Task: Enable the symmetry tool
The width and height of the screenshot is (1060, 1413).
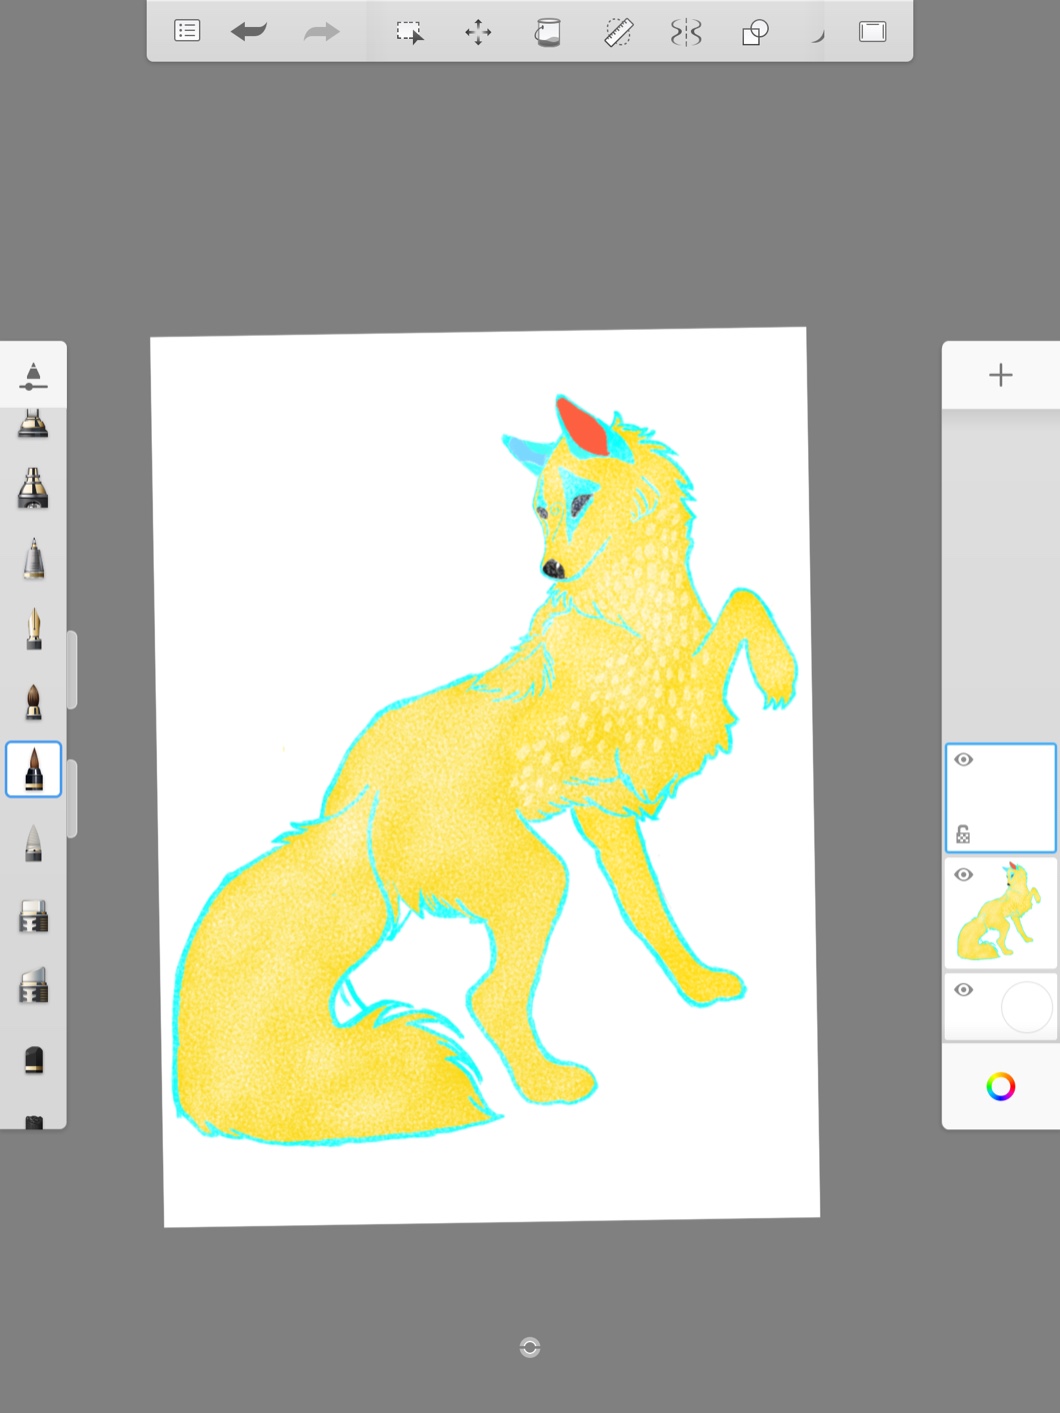Action: (x=686, y=32)
